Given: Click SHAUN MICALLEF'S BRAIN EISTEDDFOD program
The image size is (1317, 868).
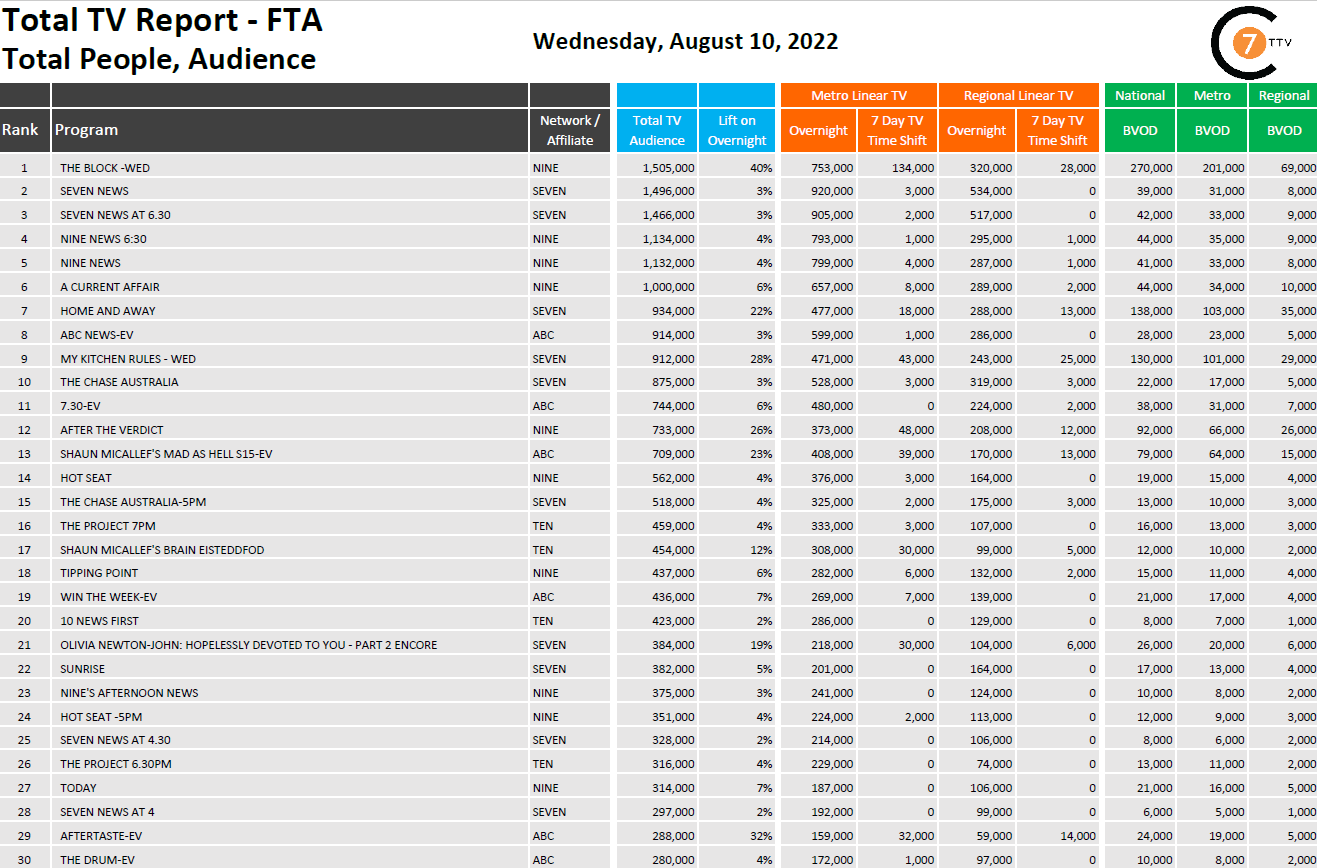Looking at the screenshot, I should tap(162, 550).
